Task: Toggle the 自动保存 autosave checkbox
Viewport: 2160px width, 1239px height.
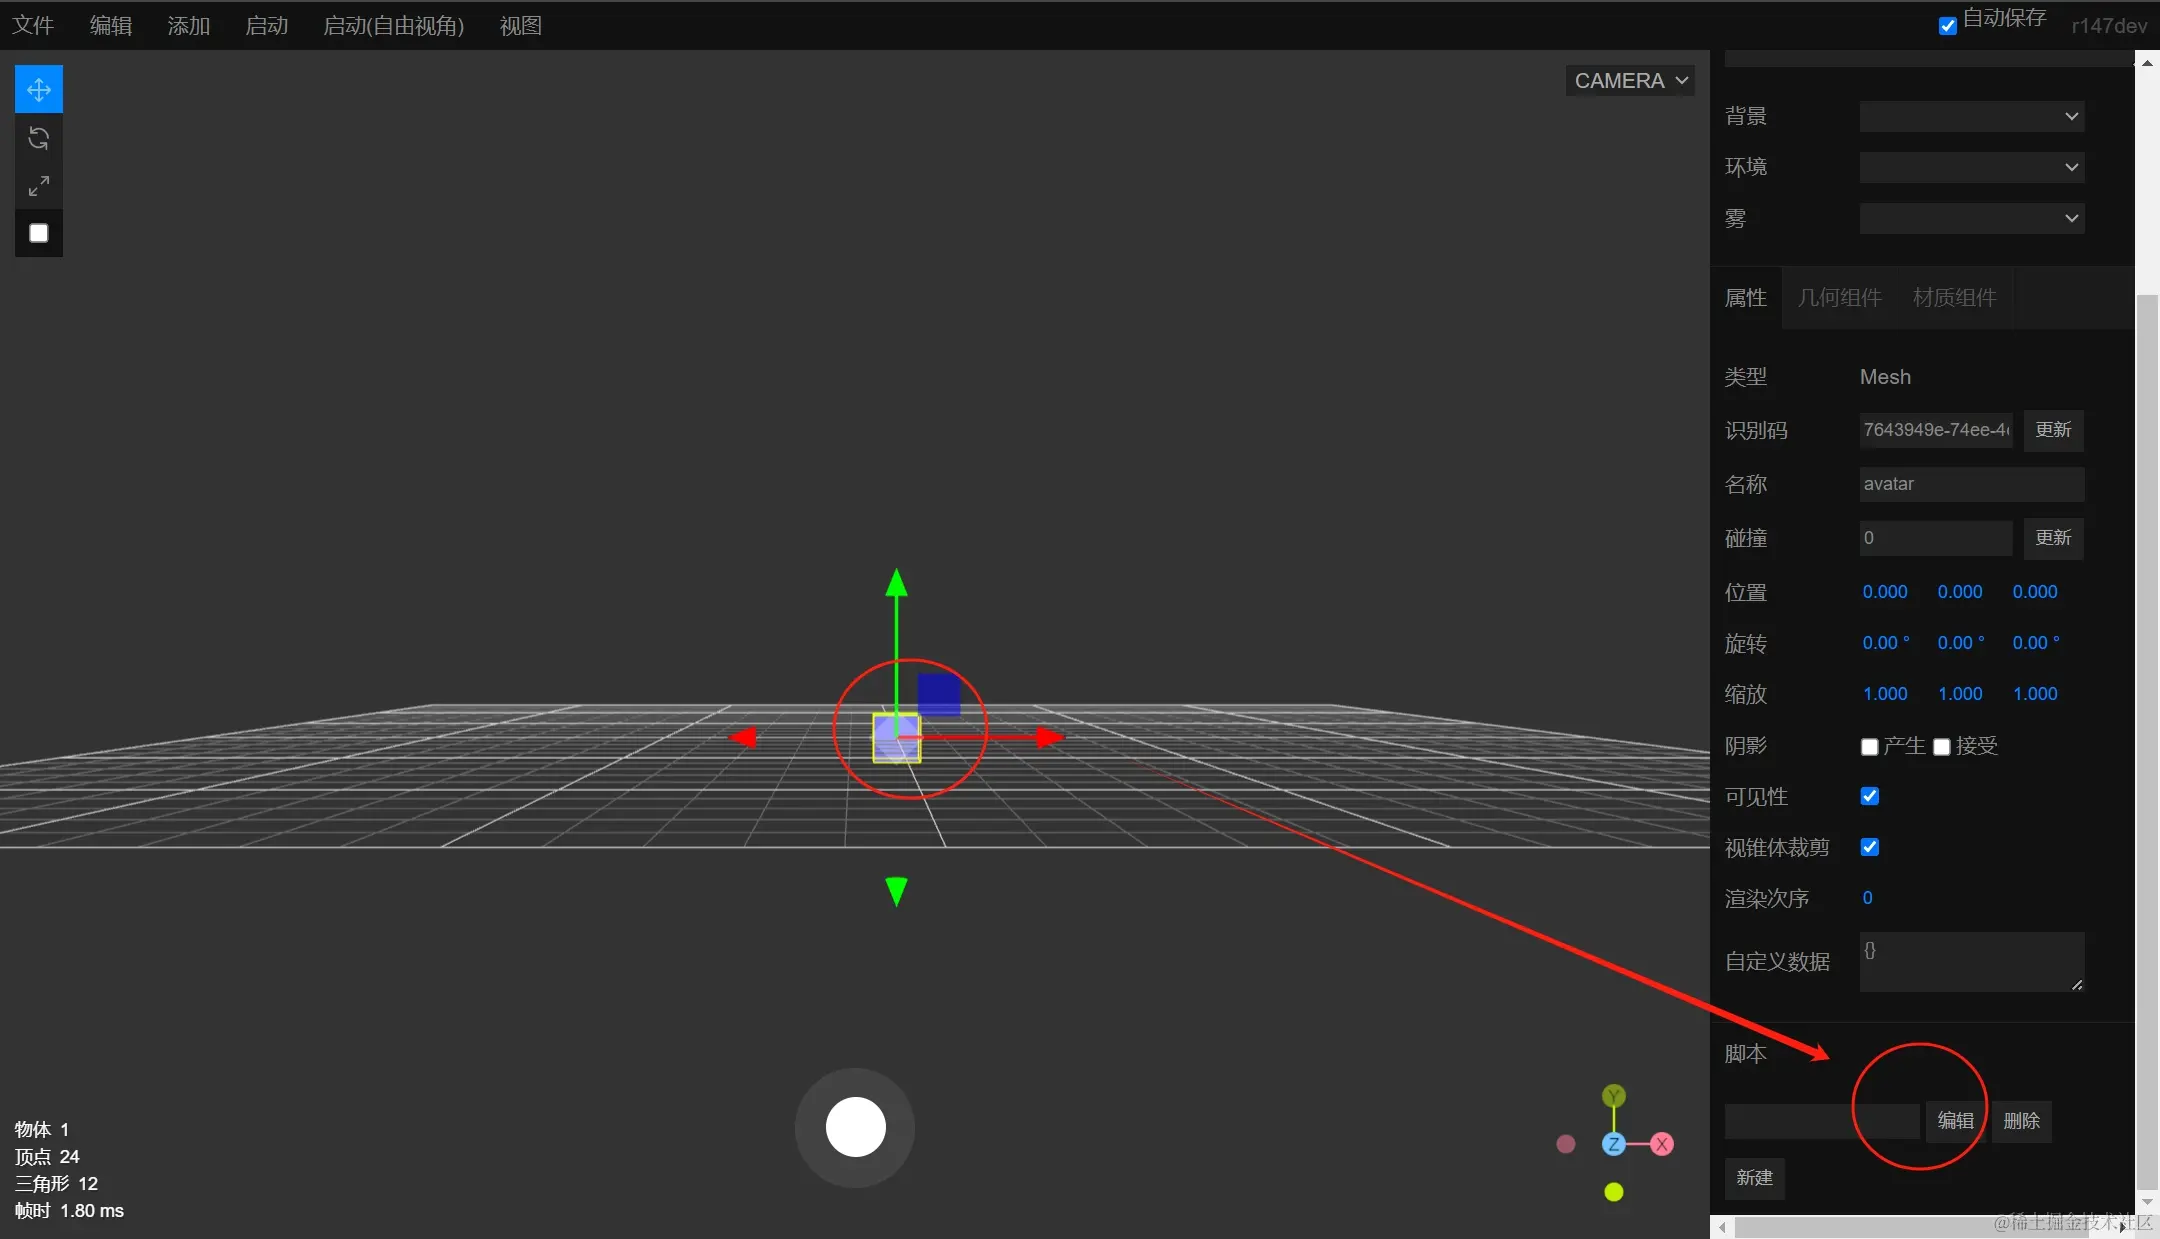Action: point(1947,26)
